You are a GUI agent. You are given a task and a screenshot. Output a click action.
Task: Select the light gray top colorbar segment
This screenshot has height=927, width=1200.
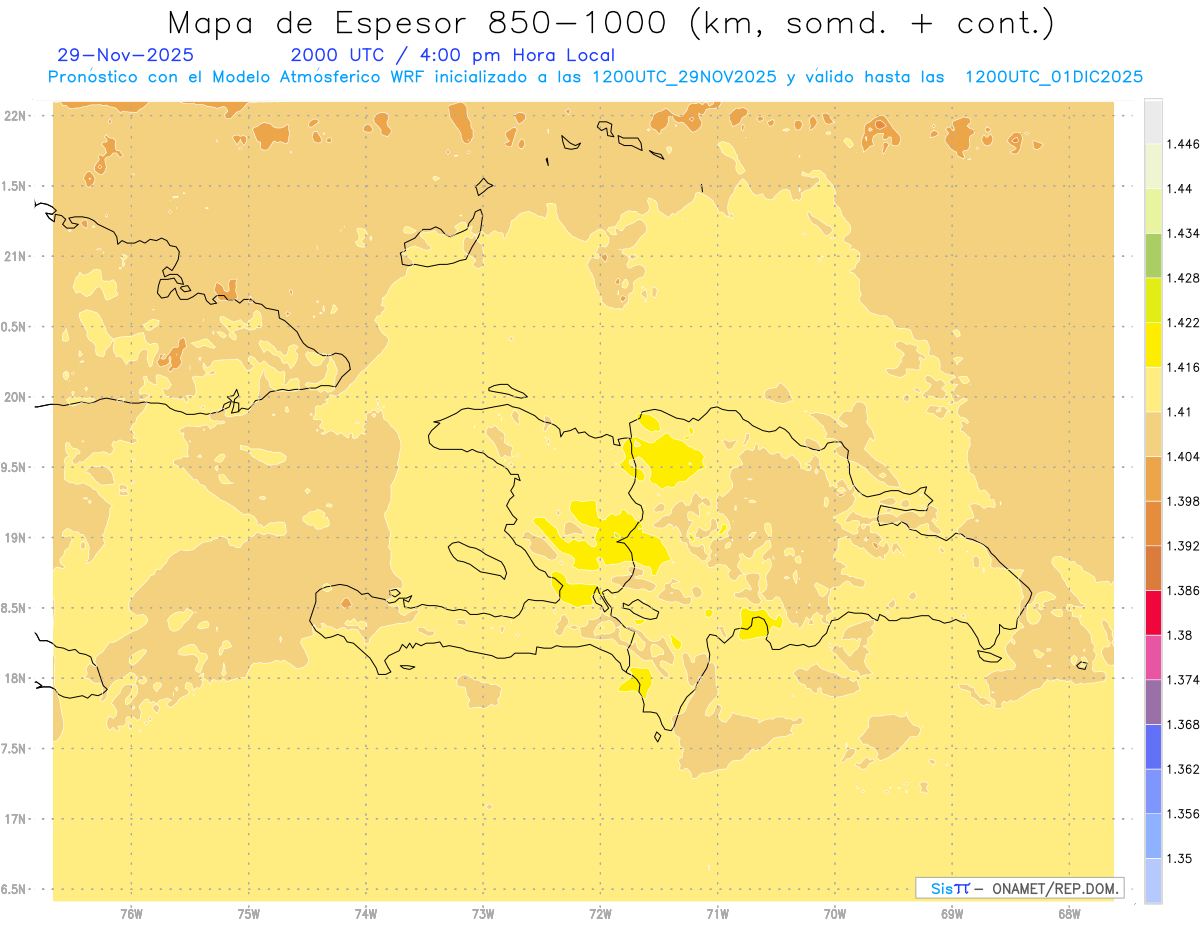1153,121
